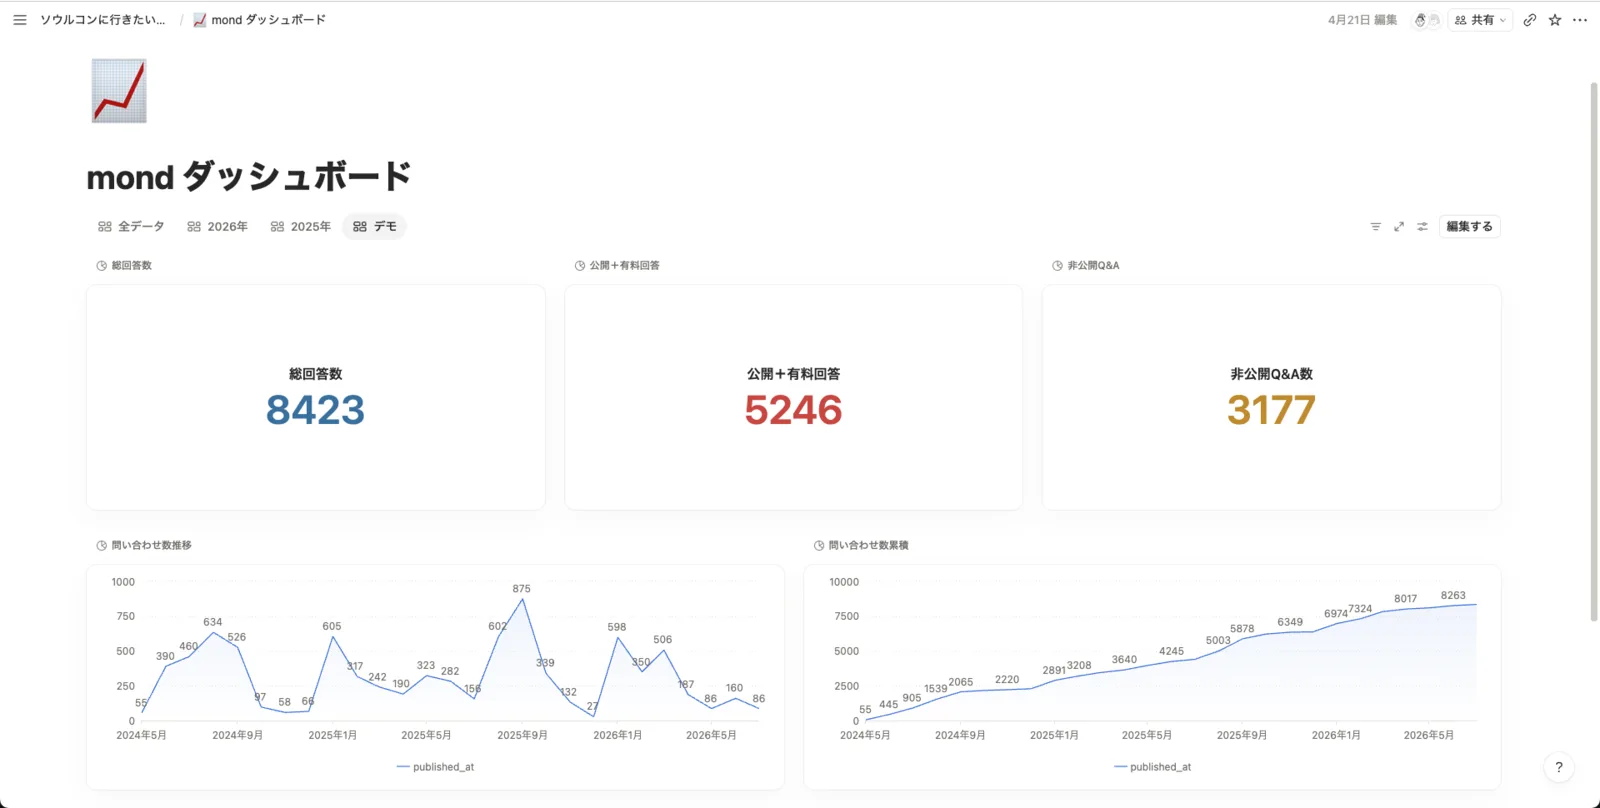Open the 共有 share dropdown

(x=1480, y=20)
